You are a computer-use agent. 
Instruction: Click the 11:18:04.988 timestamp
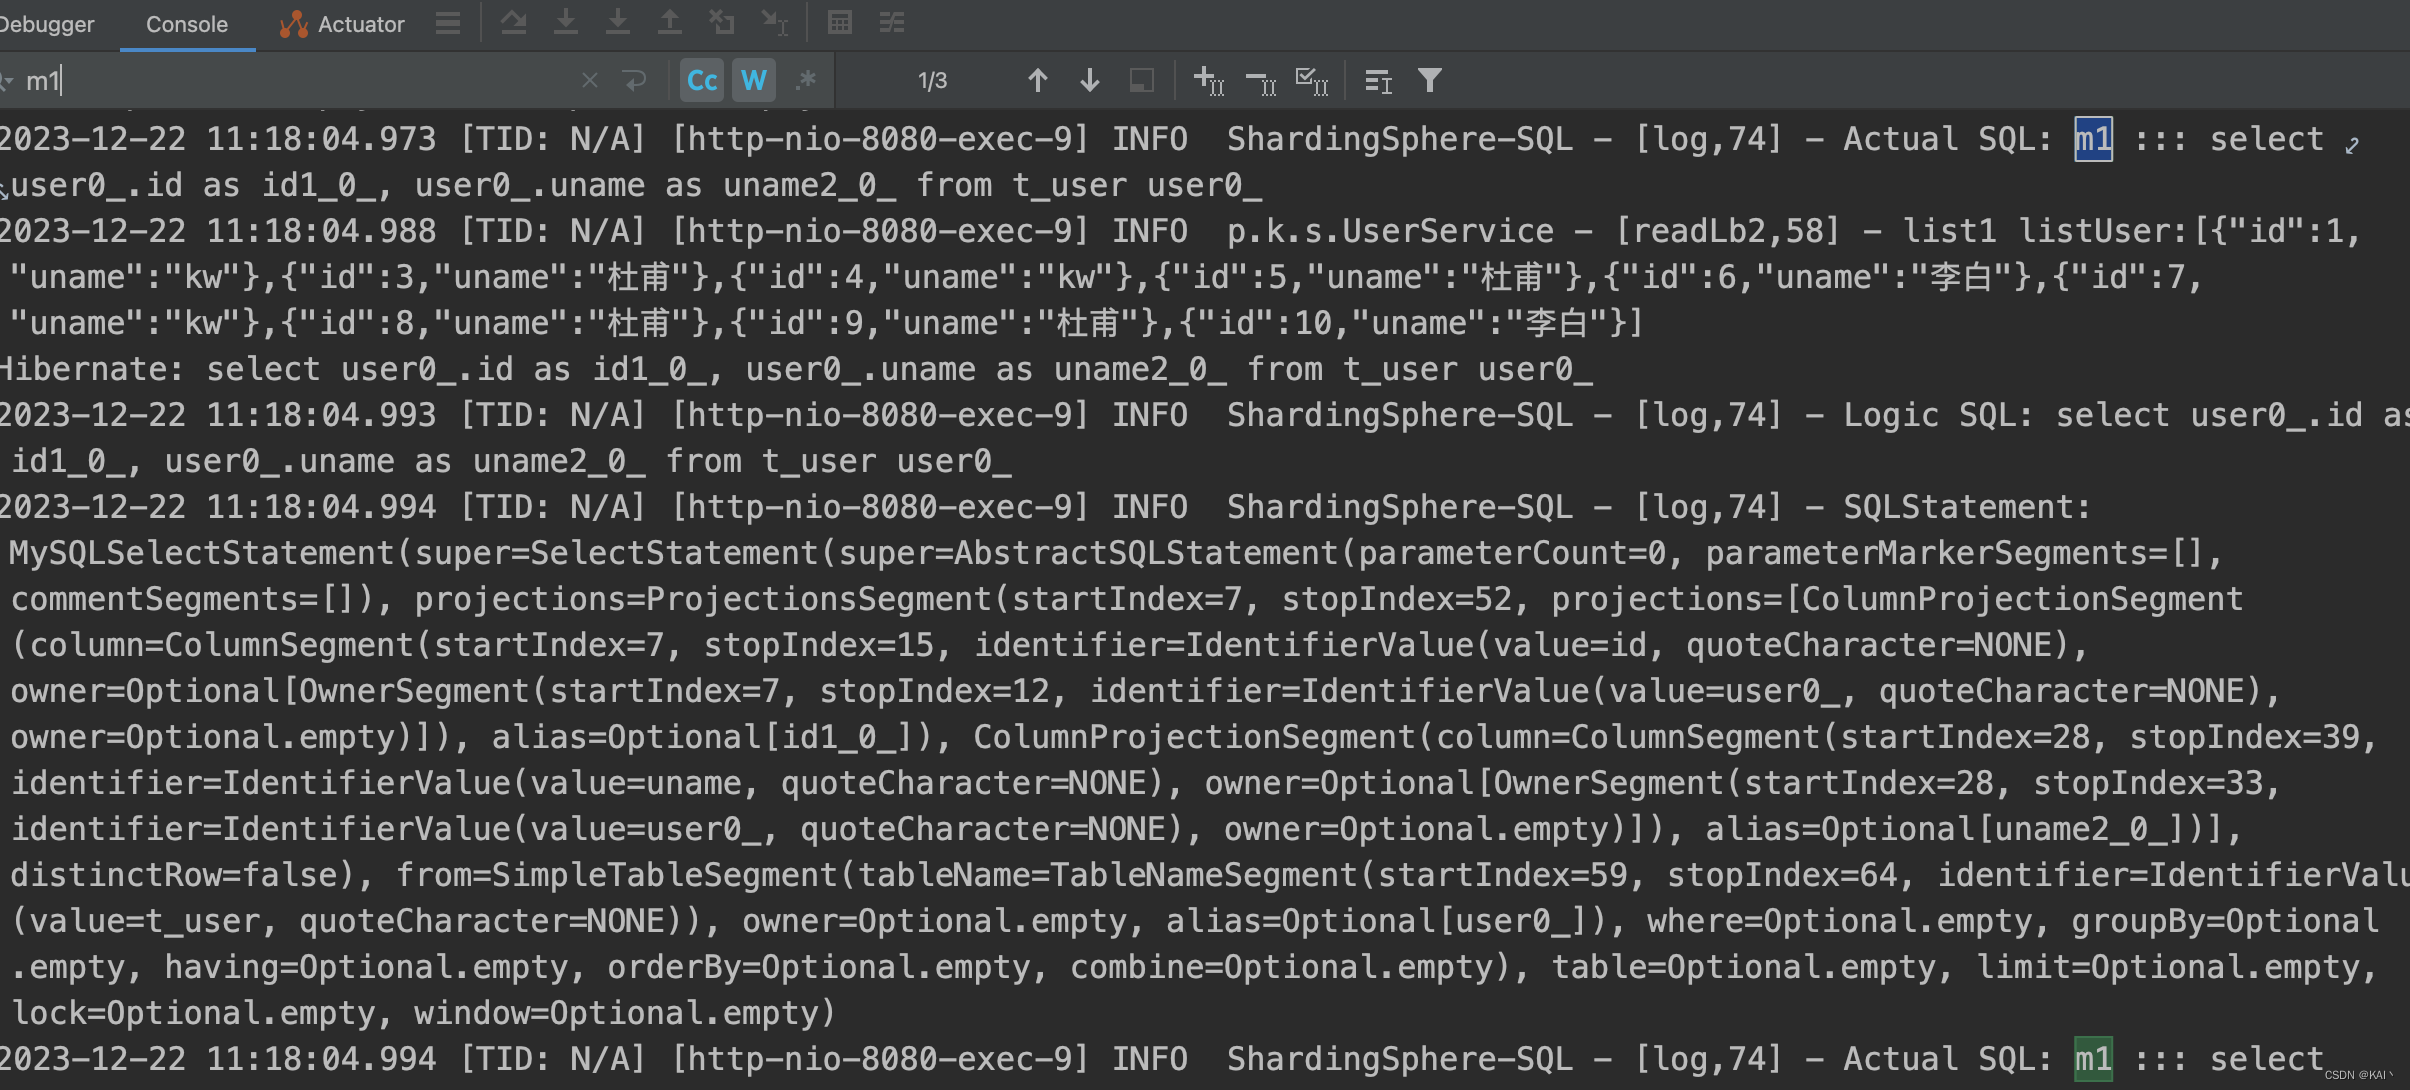(x=321, y=231)
